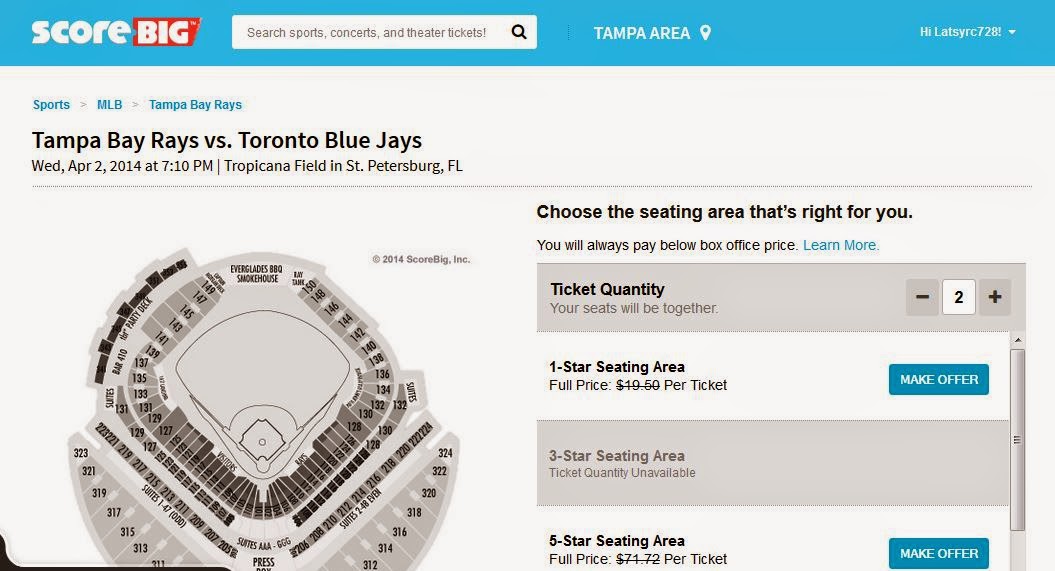Click in the ticket search field
Image resolution: width=1055 pixels, height=571 pixels.
[x=367, y=32]
